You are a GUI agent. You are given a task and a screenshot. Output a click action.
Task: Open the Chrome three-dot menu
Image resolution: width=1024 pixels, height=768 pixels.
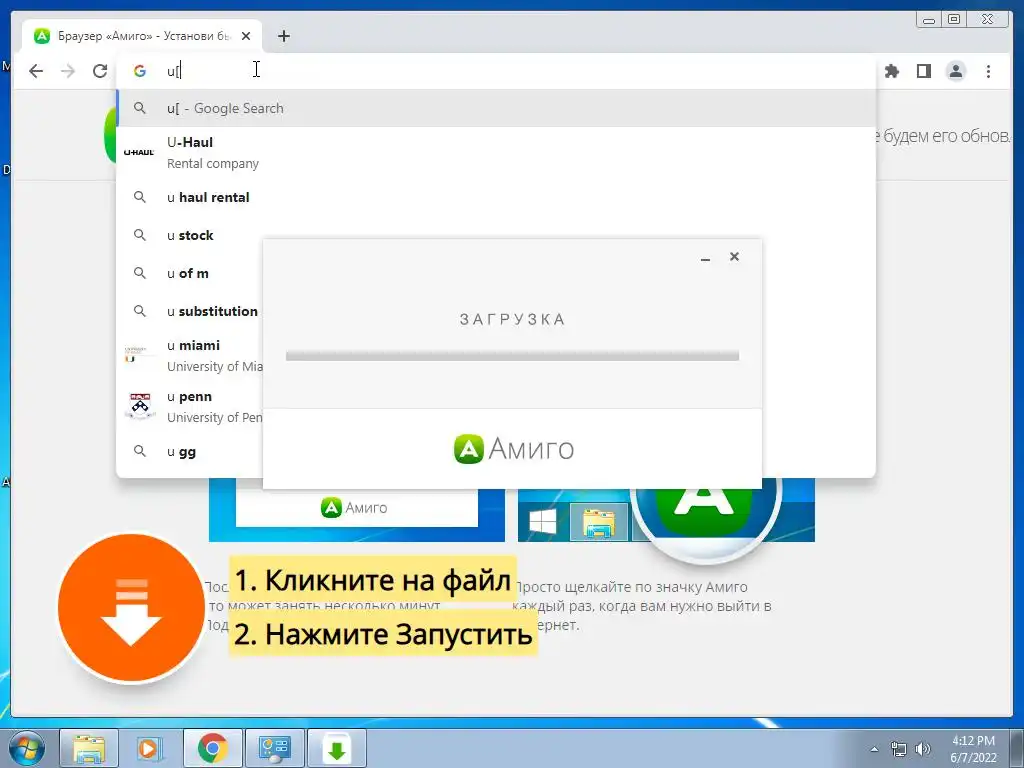click(988, 71)
